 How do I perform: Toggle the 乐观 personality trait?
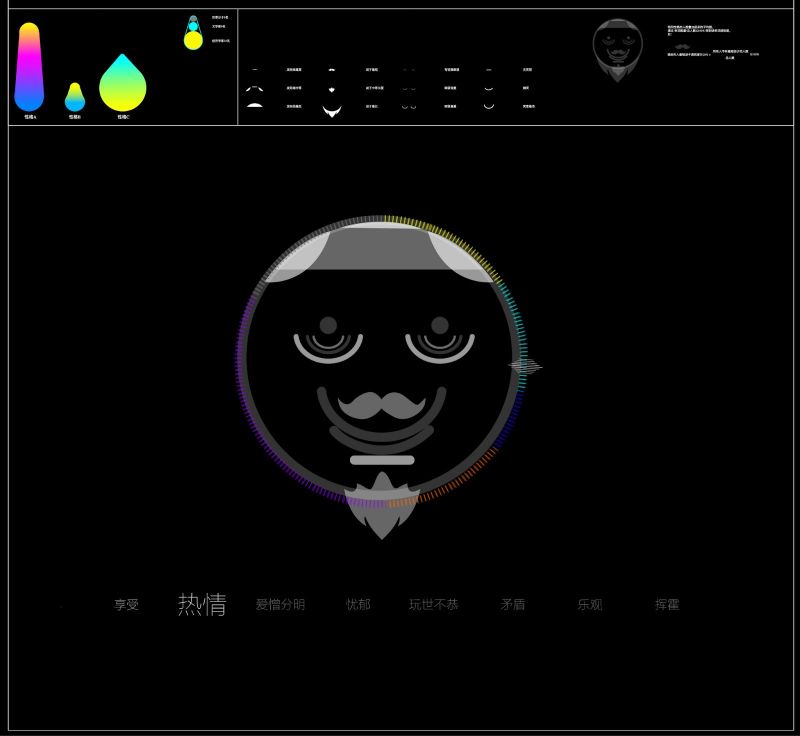590,605
